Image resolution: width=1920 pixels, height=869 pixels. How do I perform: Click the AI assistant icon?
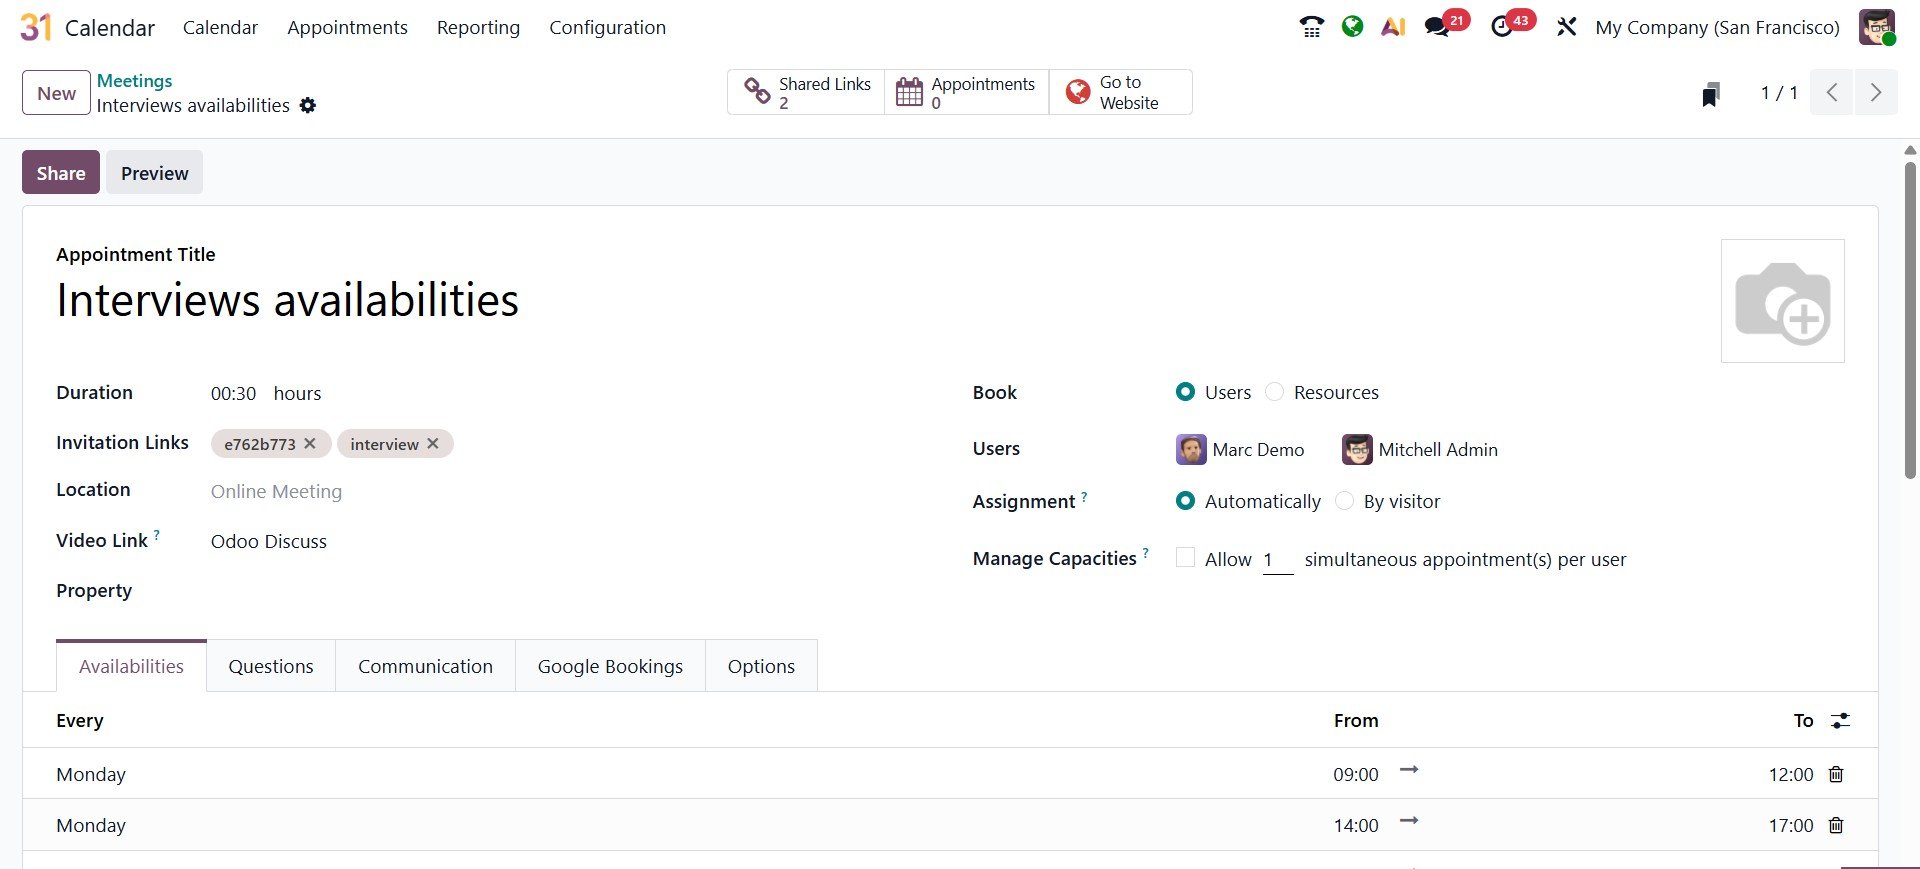pyautogui.click(x=1393, y=27)
